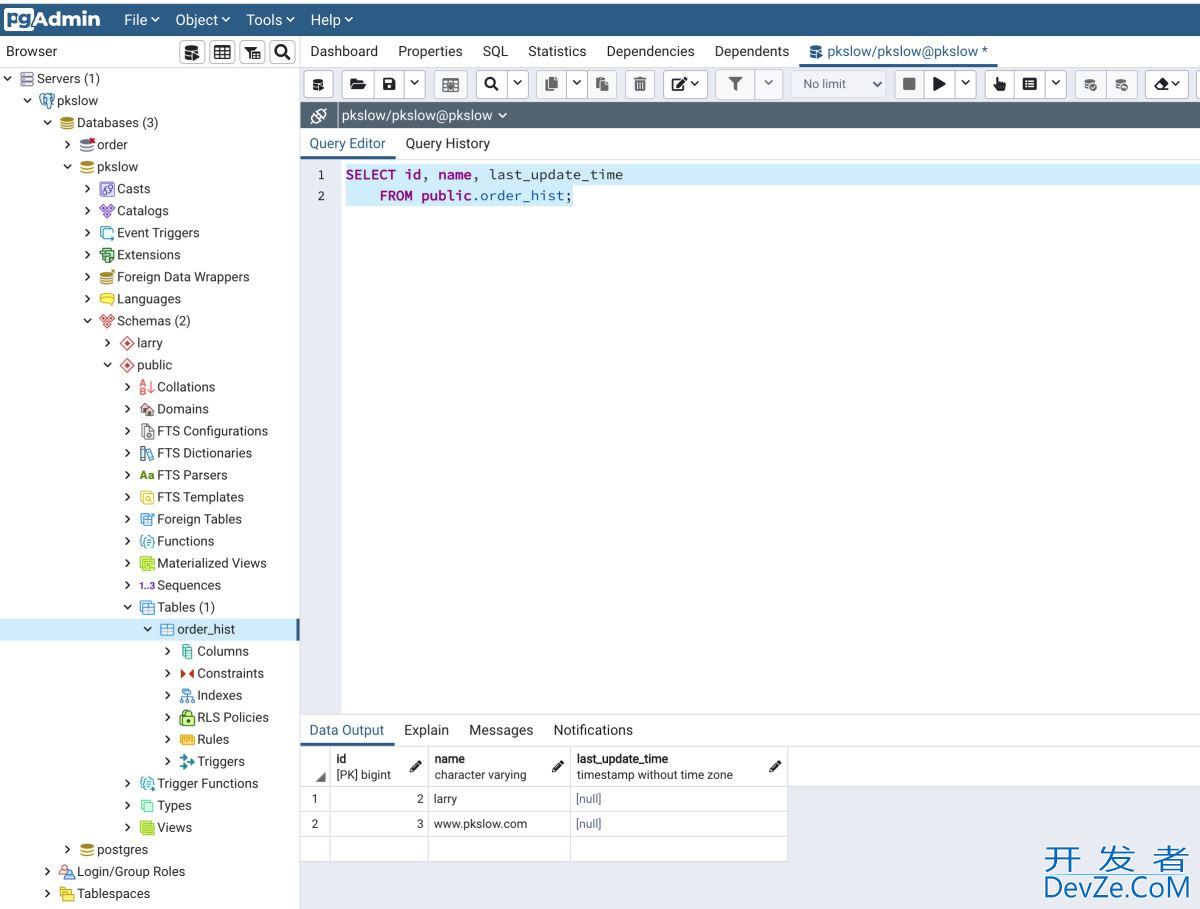Click Save File floppy disk icon
1200x909 pixels.
389,84
